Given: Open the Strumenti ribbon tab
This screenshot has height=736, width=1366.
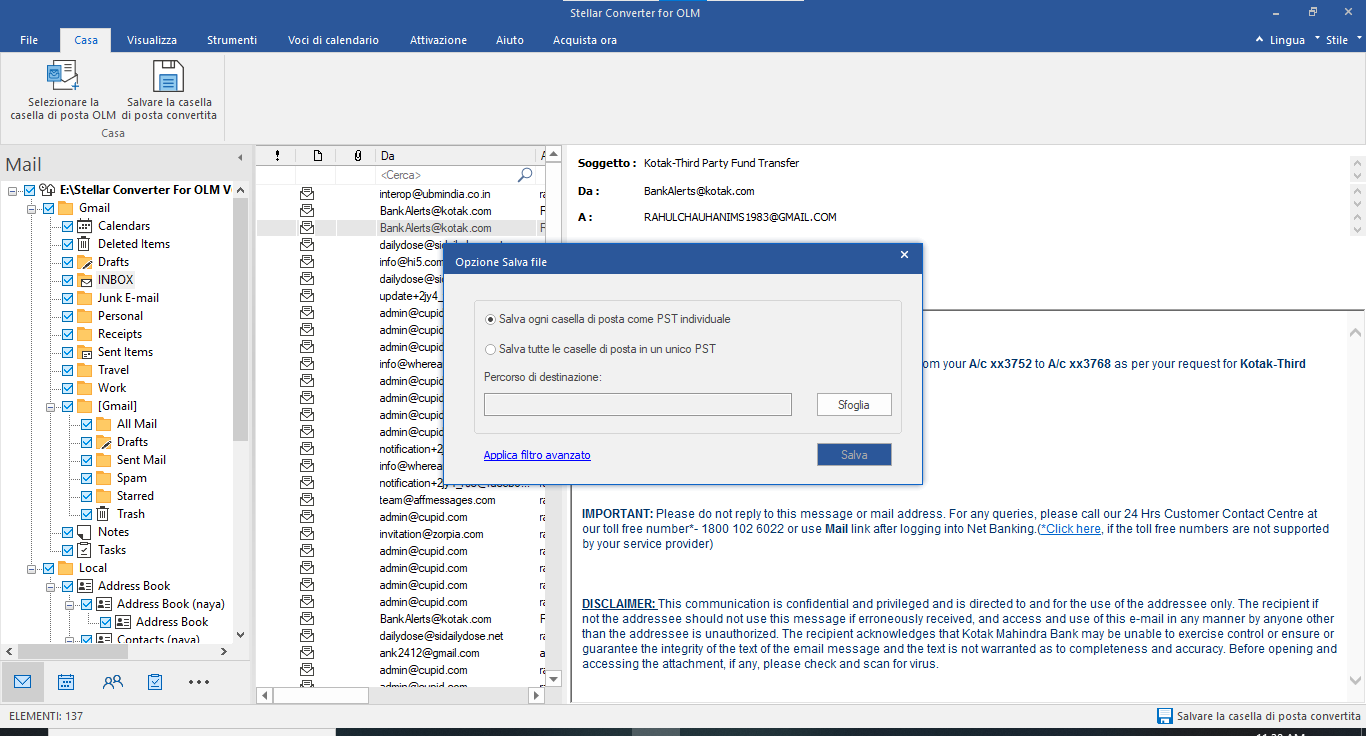Looking at the screenshot, I should (232, 40).
